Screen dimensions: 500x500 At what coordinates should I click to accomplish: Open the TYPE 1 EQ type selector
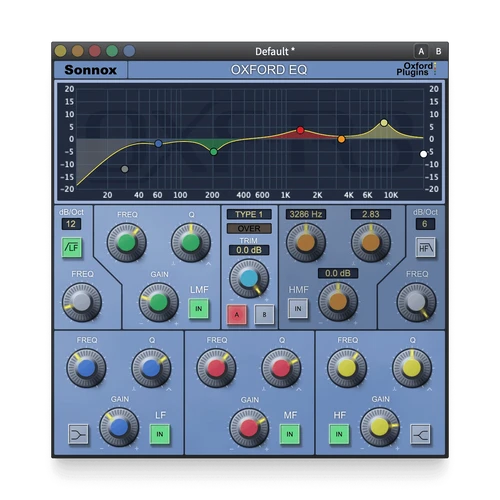pos(249,214)
